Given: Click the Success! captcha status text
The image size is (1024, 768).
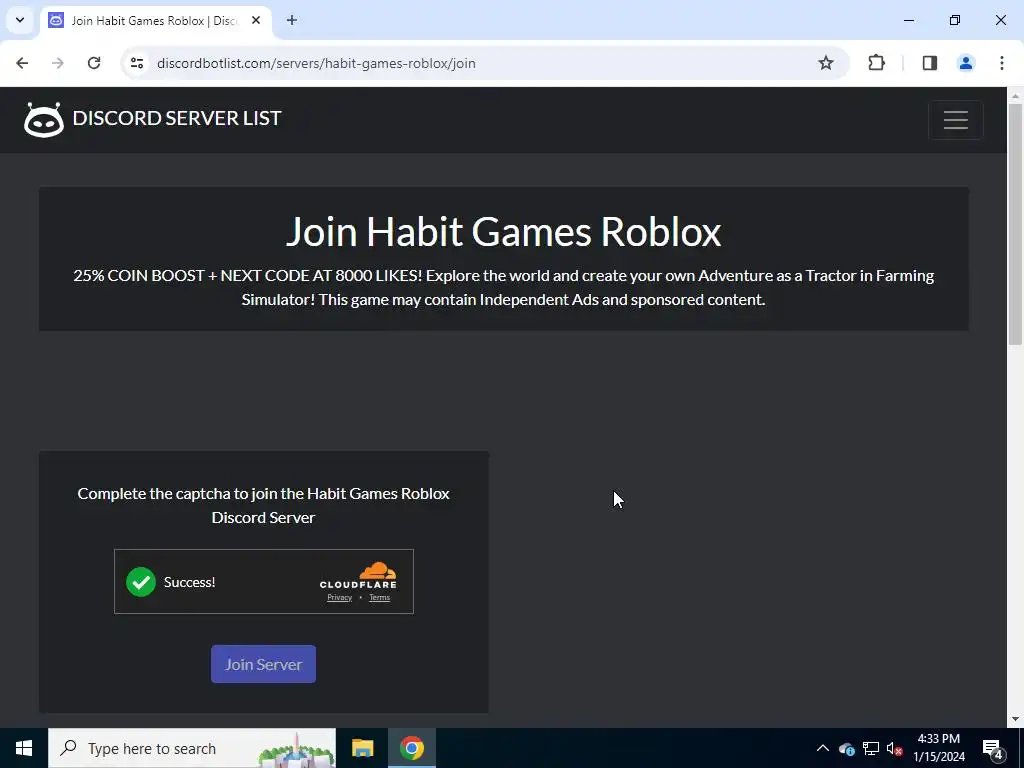Looking at the screenshot, I should (x=189, y=583).
